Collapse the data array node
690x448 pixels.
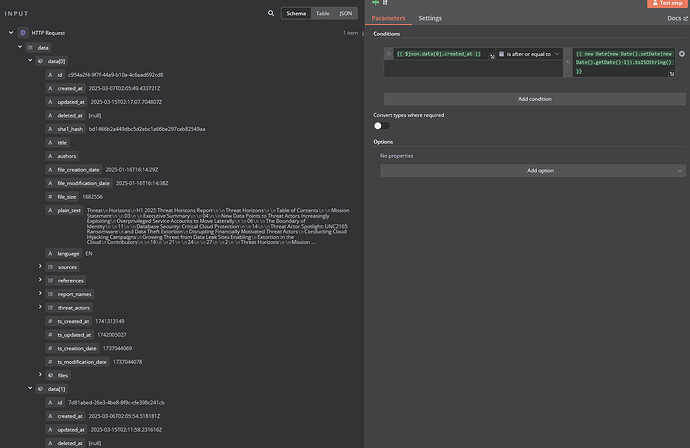20,47
